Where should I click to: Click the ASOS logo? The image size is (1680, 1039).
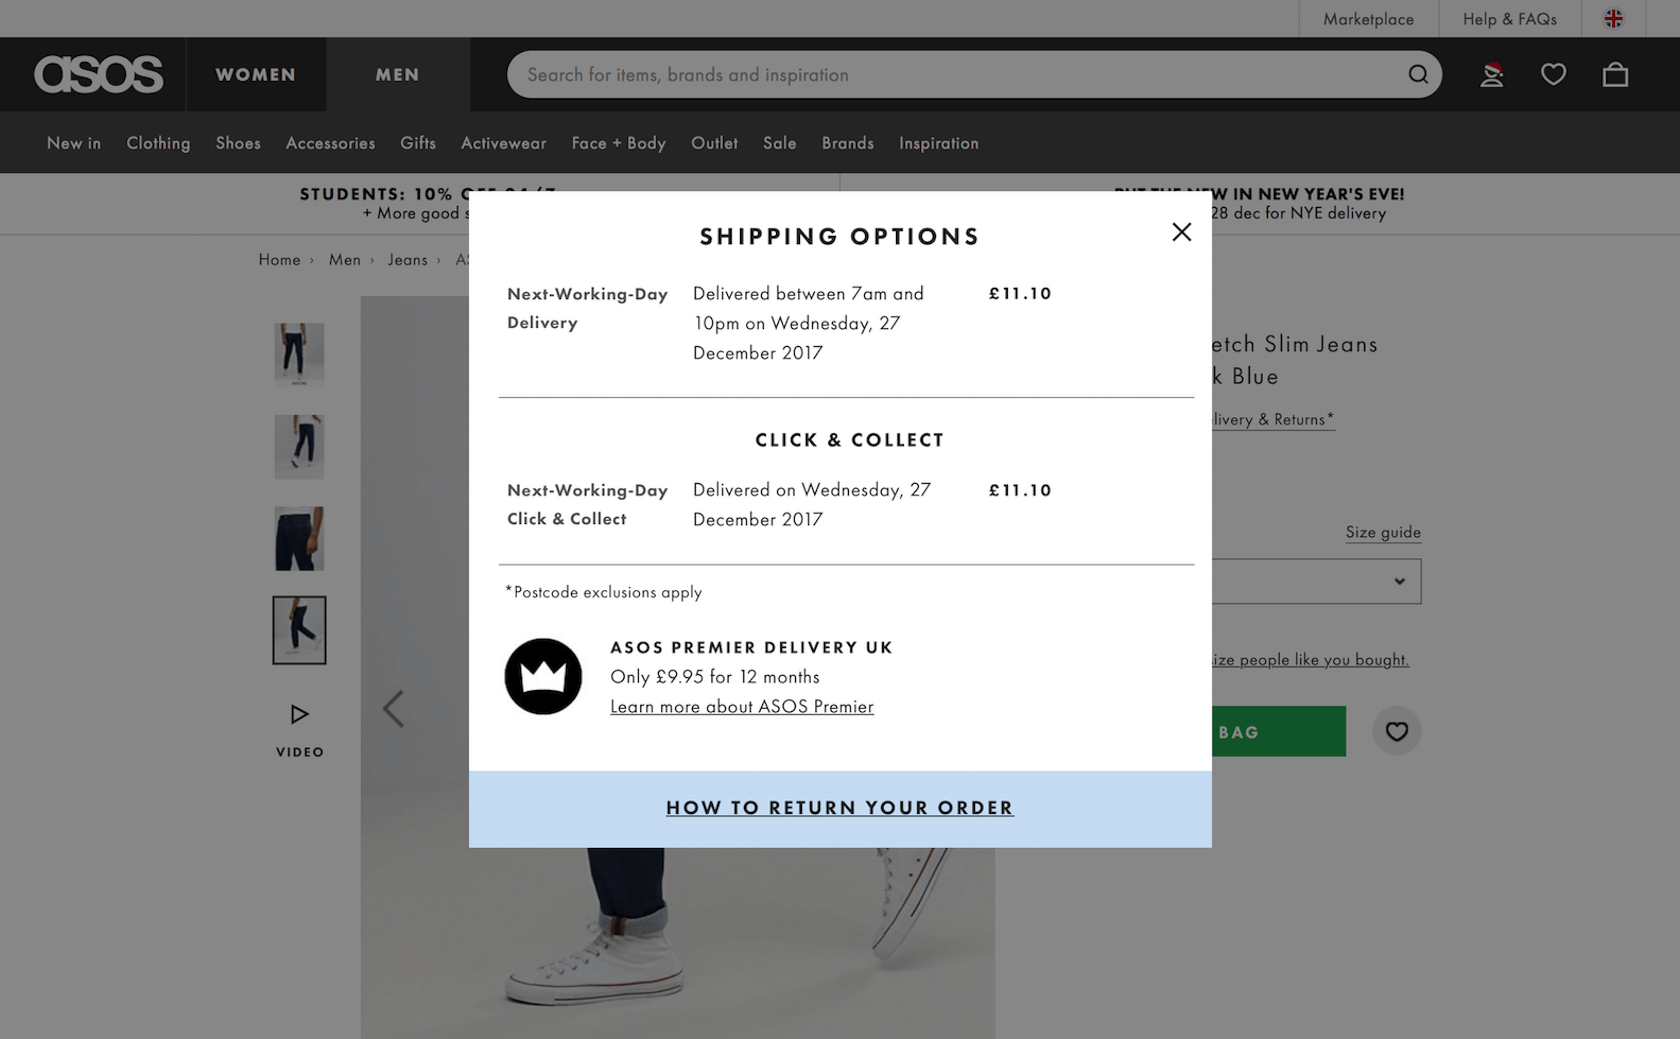coord(98,74)
